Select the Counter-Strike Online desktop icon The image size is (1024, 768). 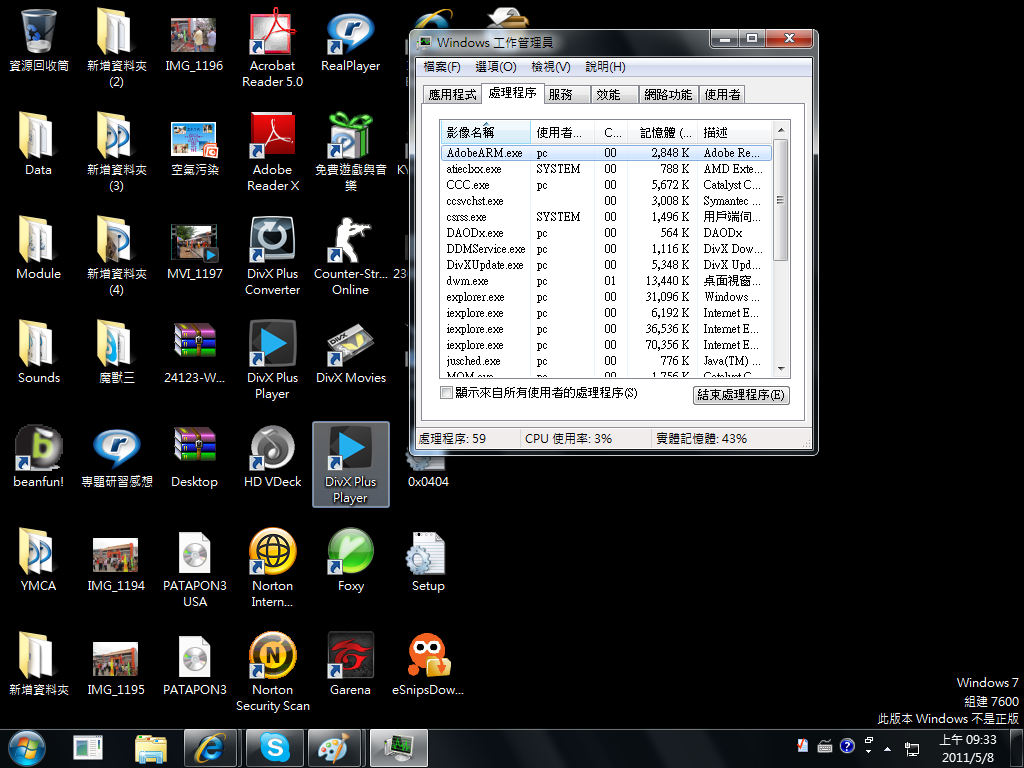[x=350, y=241]
